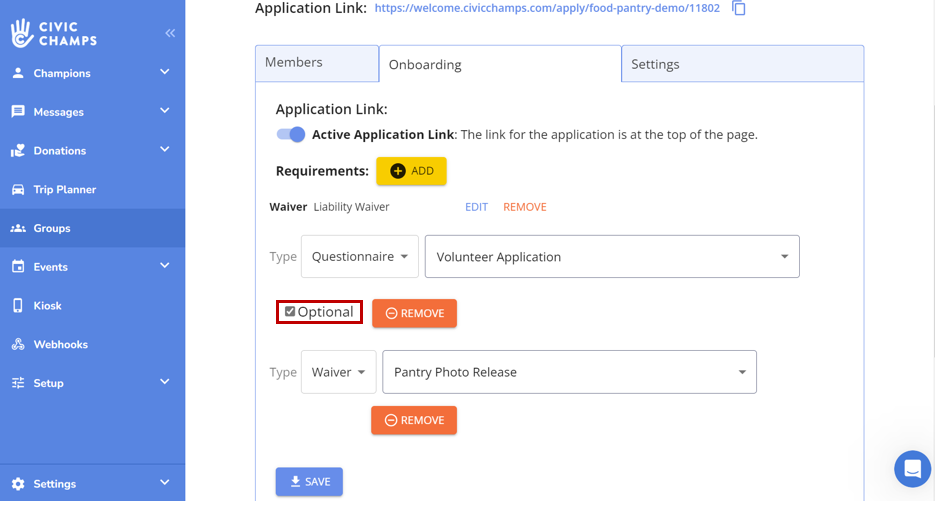This screenshot has height=505, width=937.
Task: Open the Volunteer Application dropdown
Action: [x=611, y=257]
